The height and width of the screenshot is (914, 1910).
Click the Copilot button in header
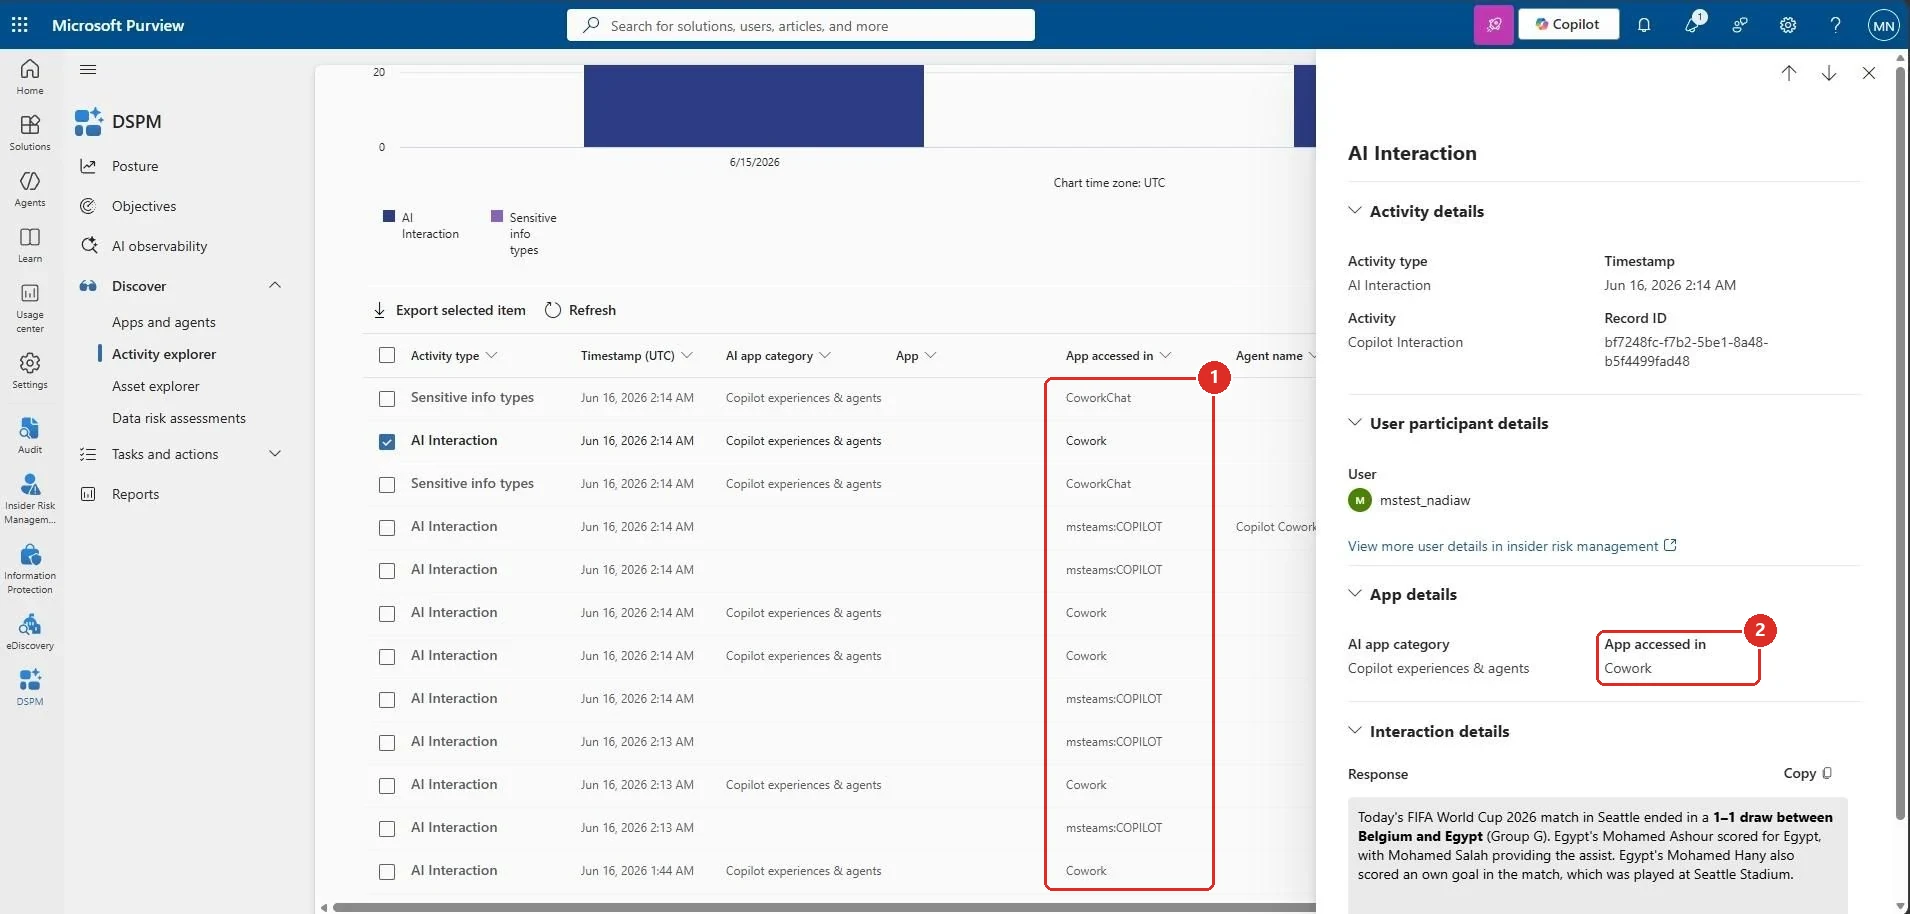click(1568, 24)
